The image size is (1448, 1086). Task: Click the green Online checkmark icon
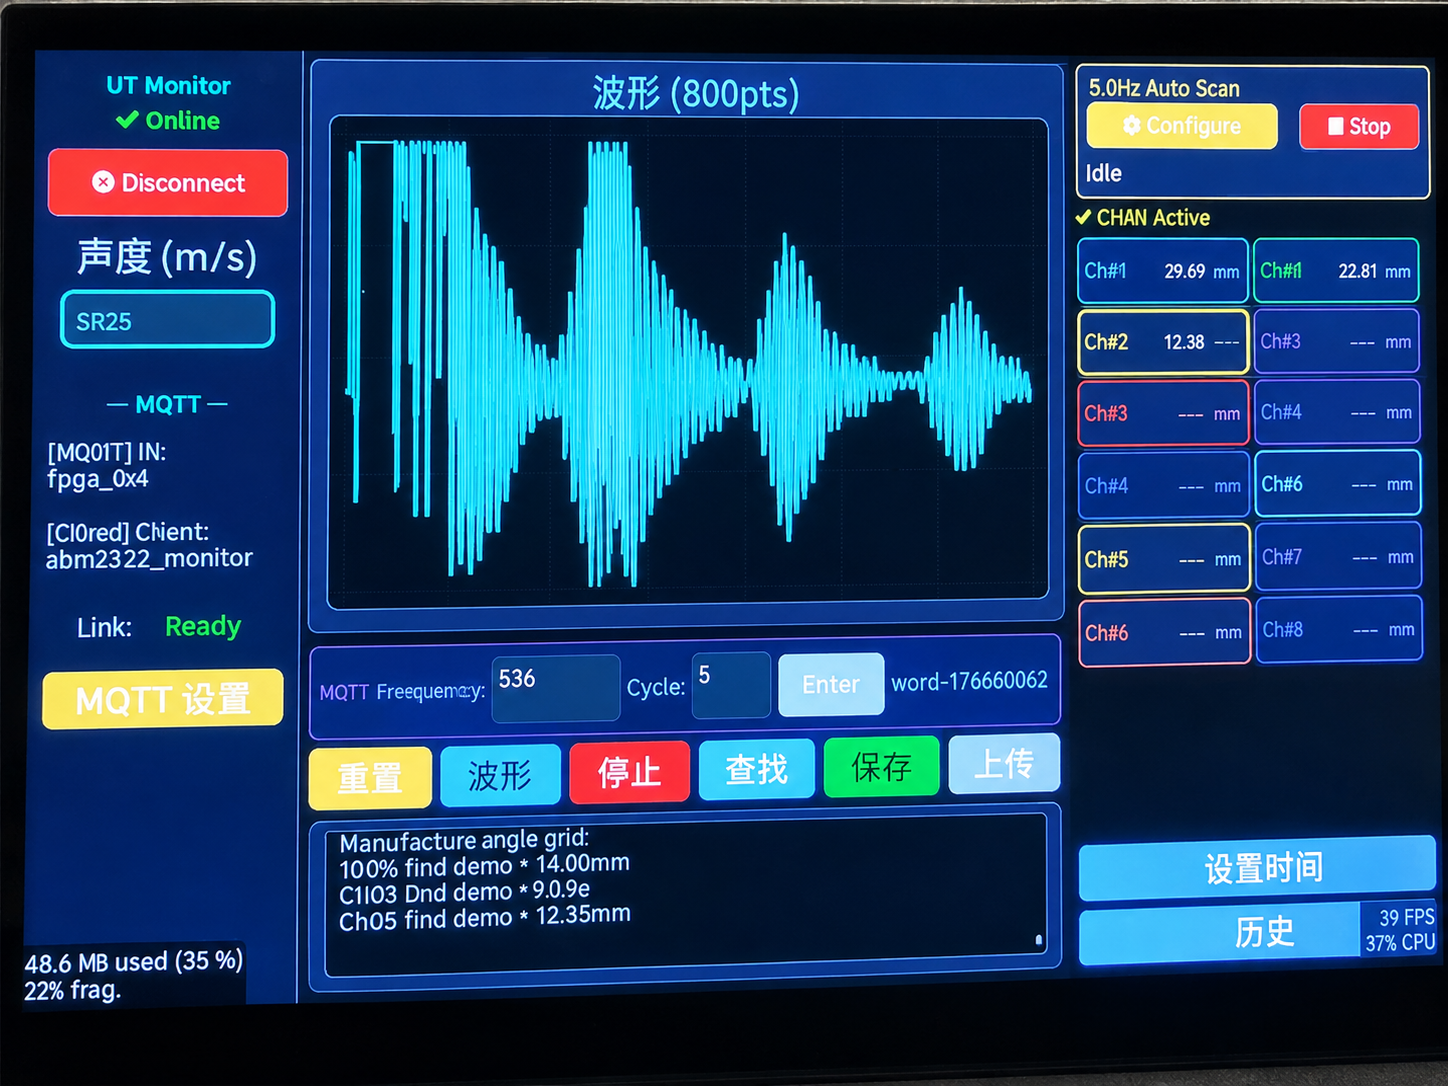tap(127, 121)
